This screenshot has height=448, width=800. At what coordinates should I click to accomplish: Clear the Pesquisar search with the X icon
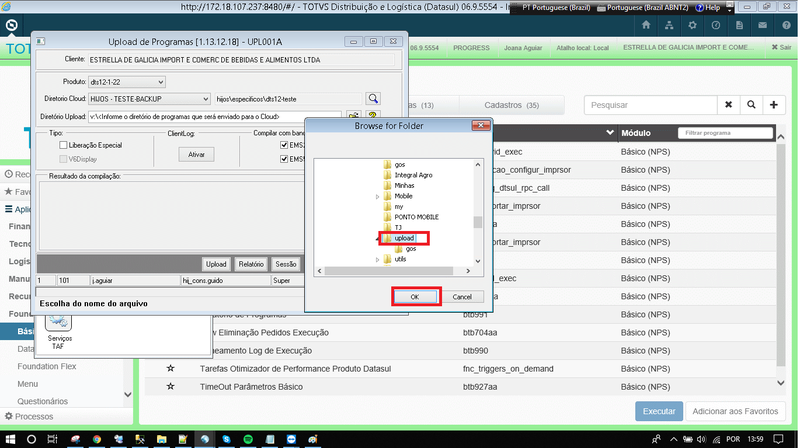pos(729,105)
